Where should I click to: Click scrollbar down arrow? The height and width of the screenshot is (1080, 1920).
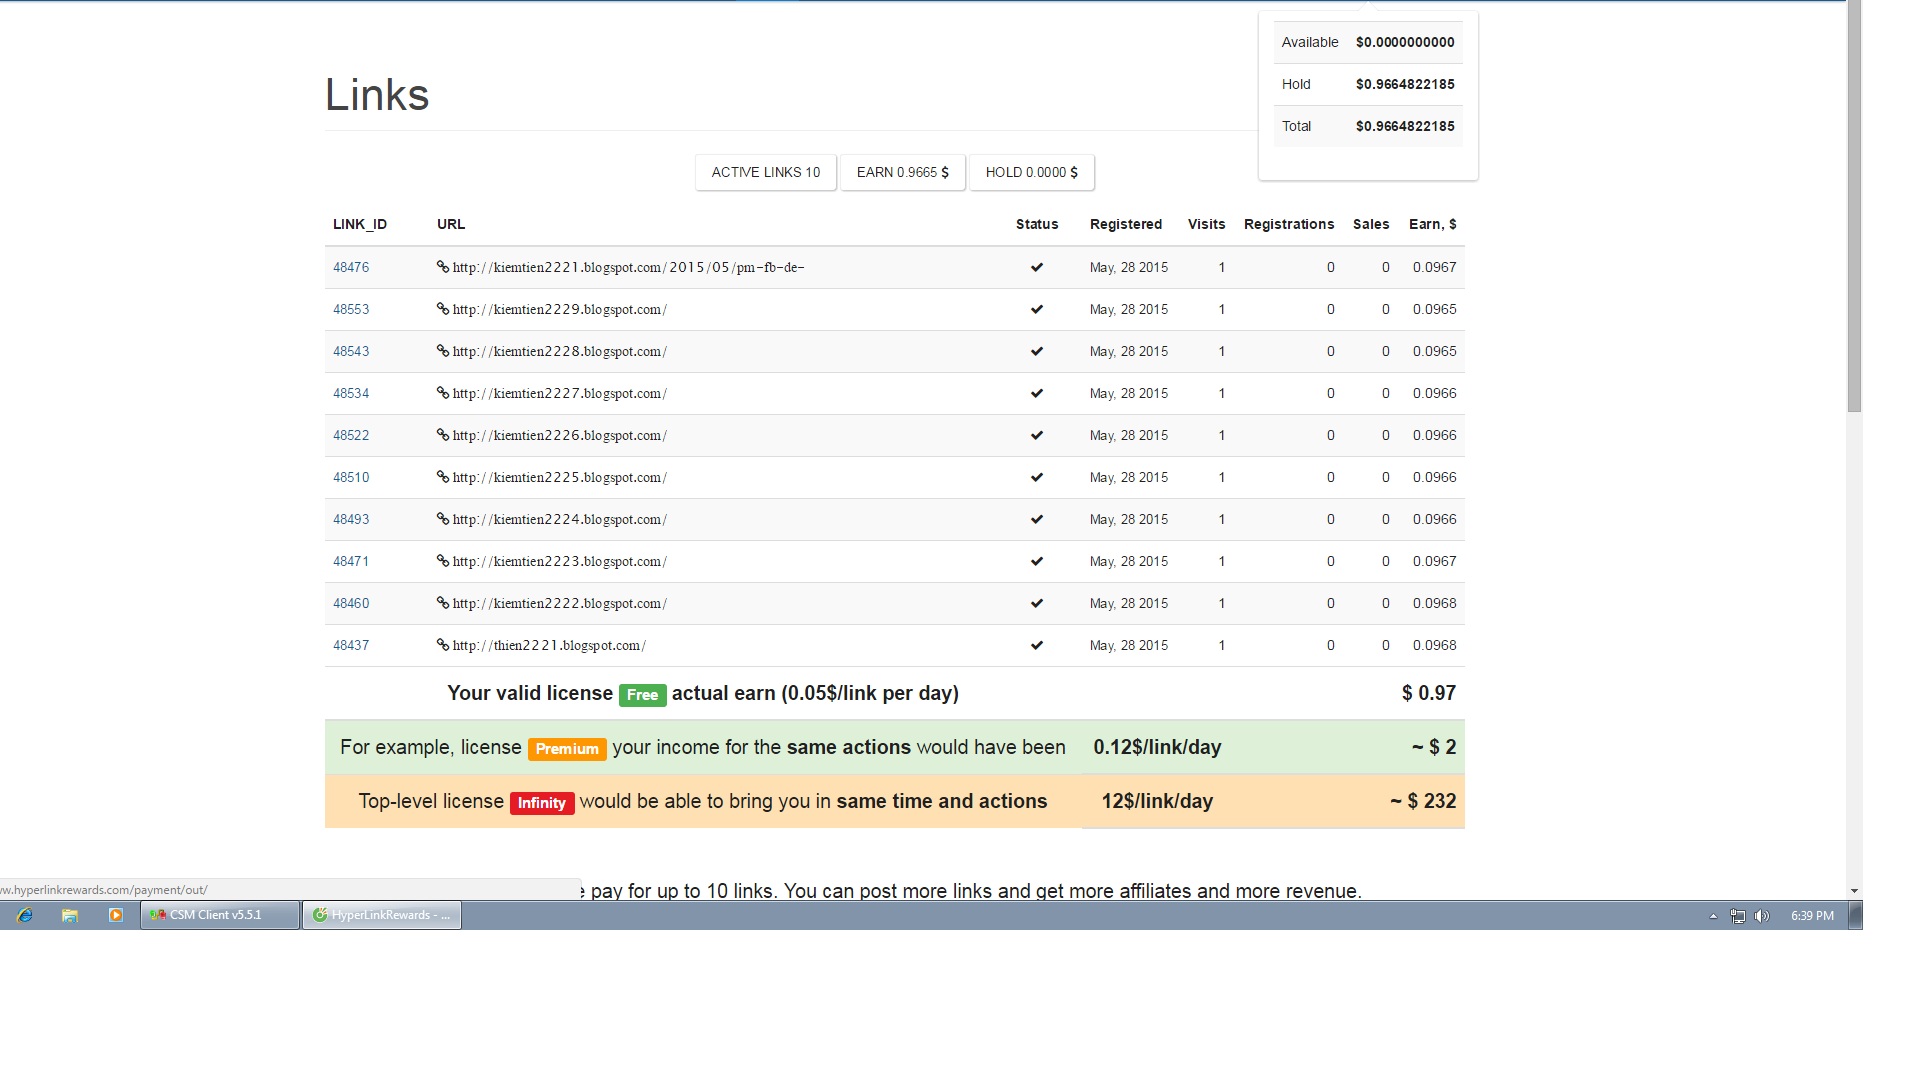(1854, 890)
